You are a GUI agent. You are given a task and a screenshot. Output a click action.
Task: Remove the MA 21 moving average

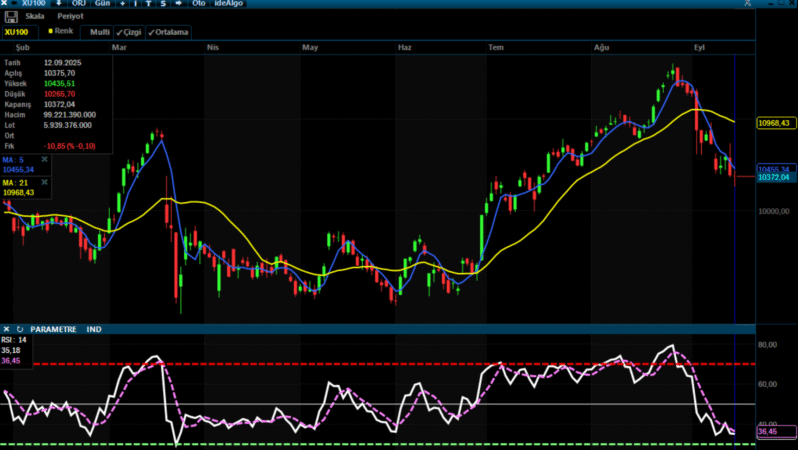pyautogui.click(x=44, y=182)
